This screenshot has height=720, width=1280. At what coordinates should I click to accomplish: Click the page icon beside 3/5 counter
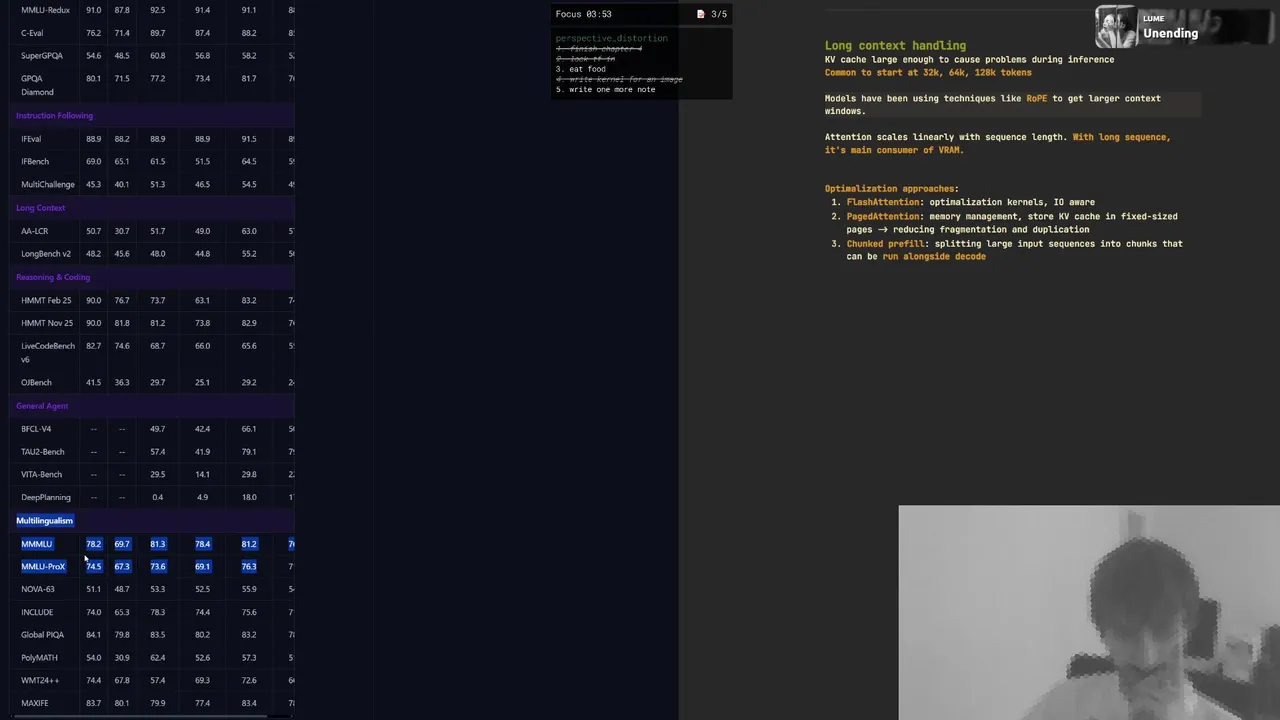pyautogui.click(x=701, y=14)
